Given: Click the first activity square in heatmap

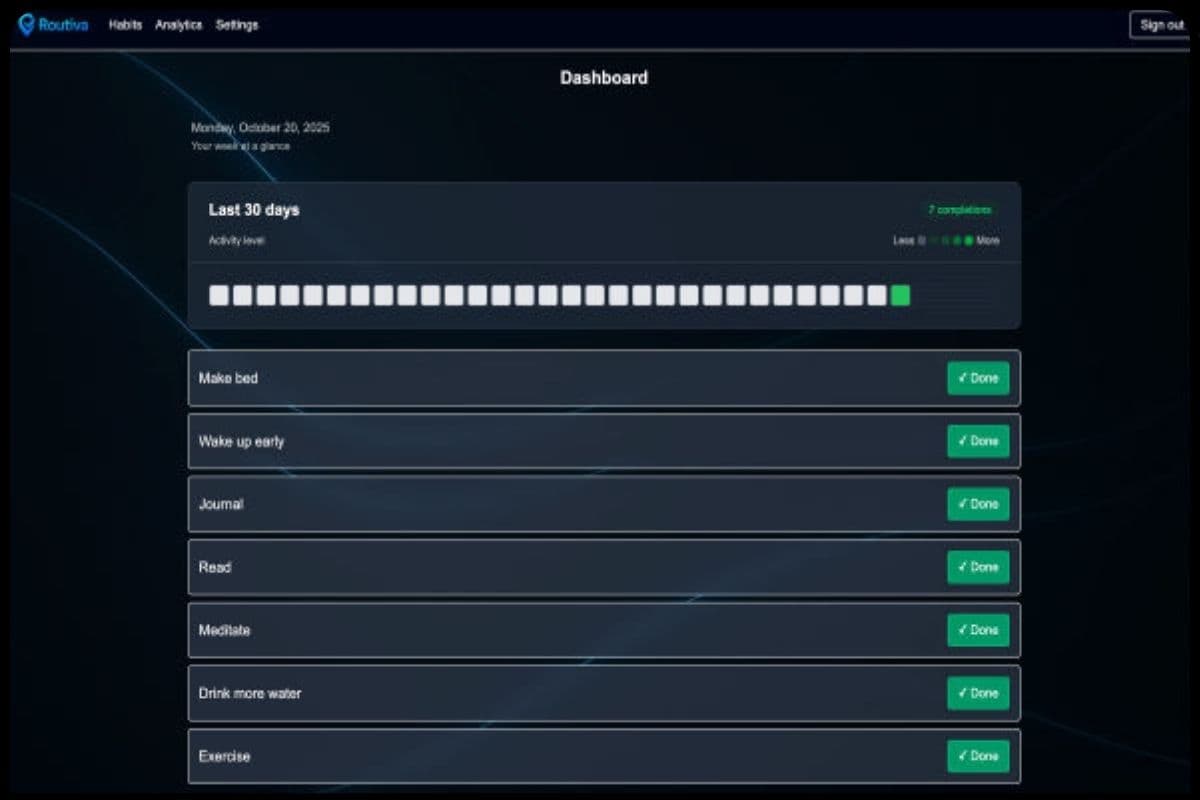Looking at the screenshot, I should [x=218, y=295].
